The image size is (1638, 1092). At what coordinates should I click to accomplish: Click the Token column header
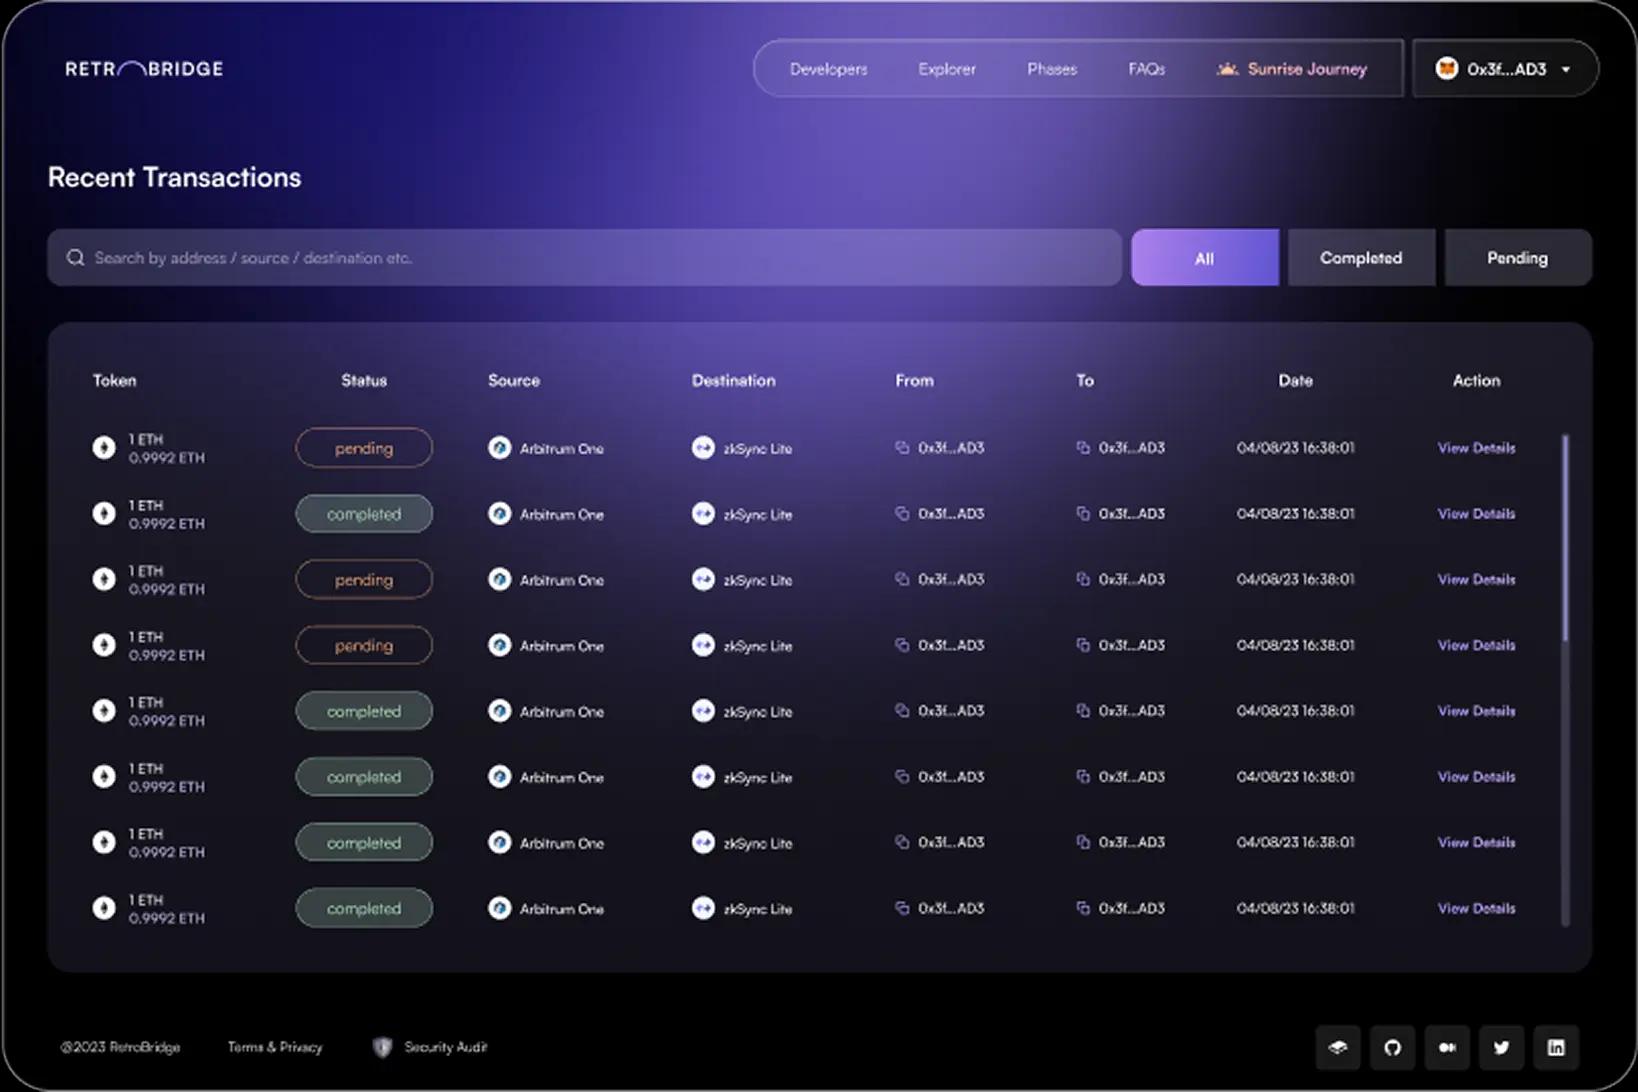click(115, 380)
